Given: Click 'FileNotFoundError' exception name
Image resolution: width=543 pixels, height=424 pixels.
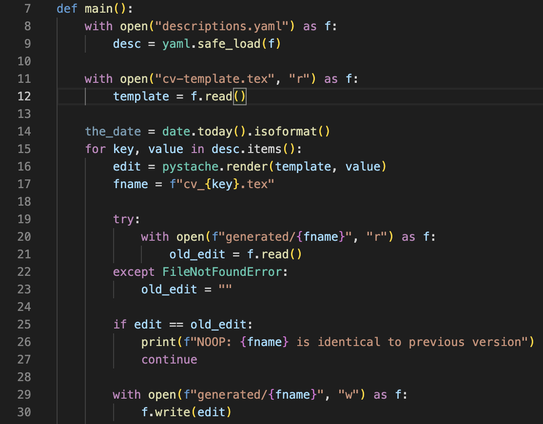Looking at the screenshot, I should coord(222,272).
